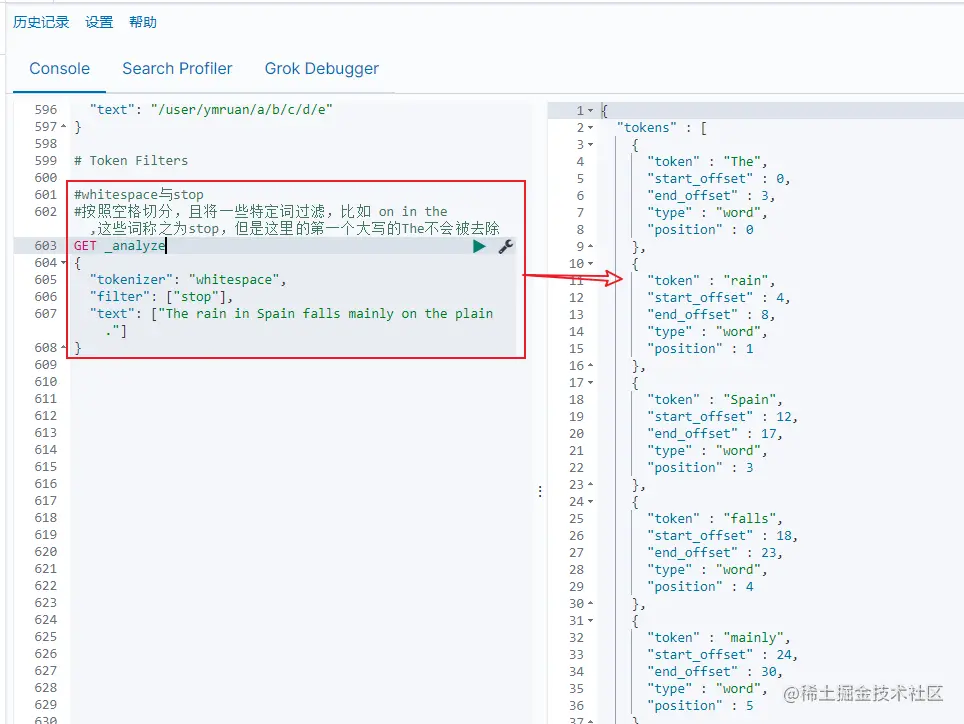Viewport: 964px width, 724px height.
Task: Switch to the Search Profiler tab
Action: [x=177, y=68]
